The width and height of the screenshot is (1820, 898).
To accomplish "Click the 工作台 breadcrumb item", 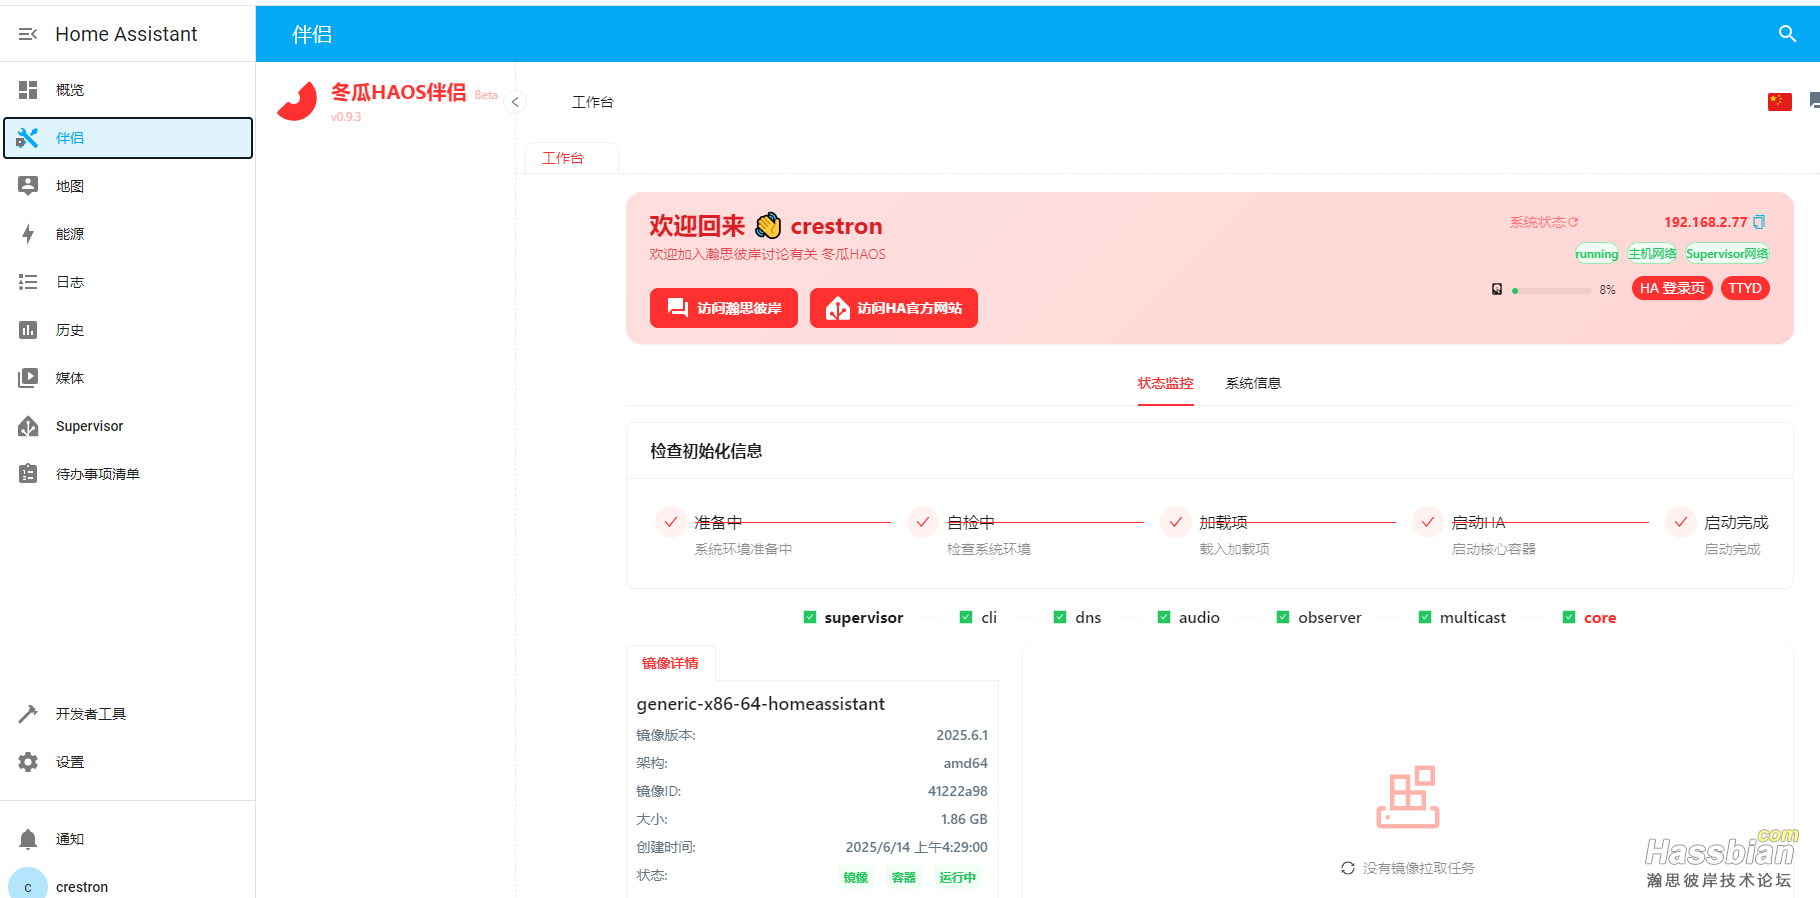I will pos(593,102).
